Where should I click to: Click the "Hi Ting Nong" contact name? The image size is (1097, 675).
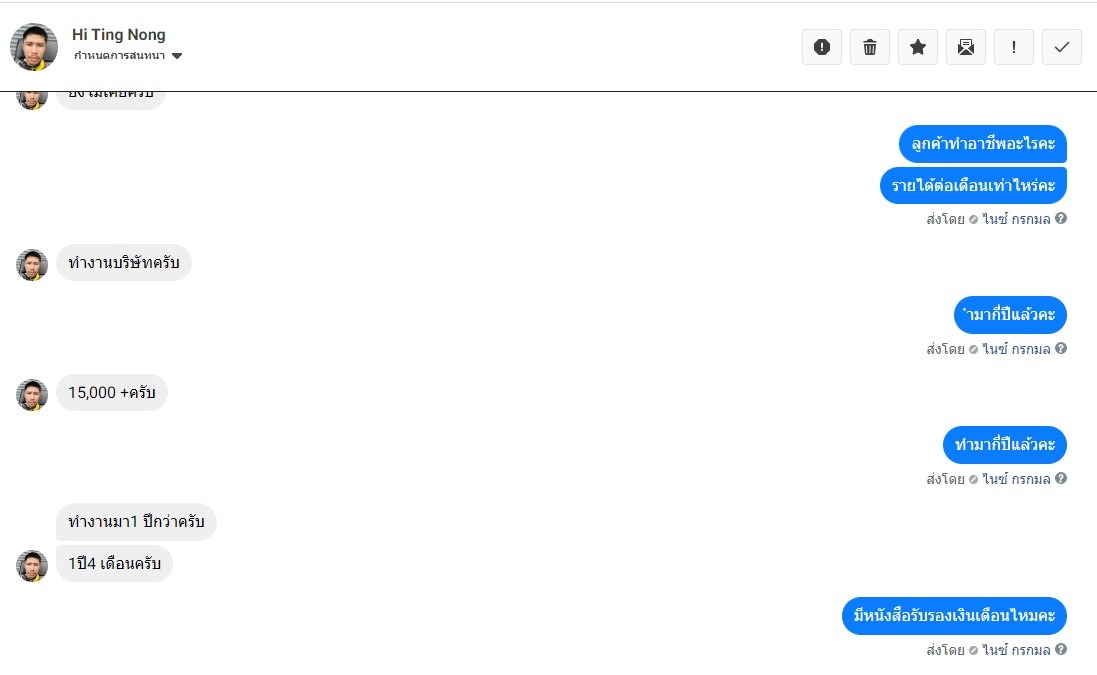tap(119, 35)
